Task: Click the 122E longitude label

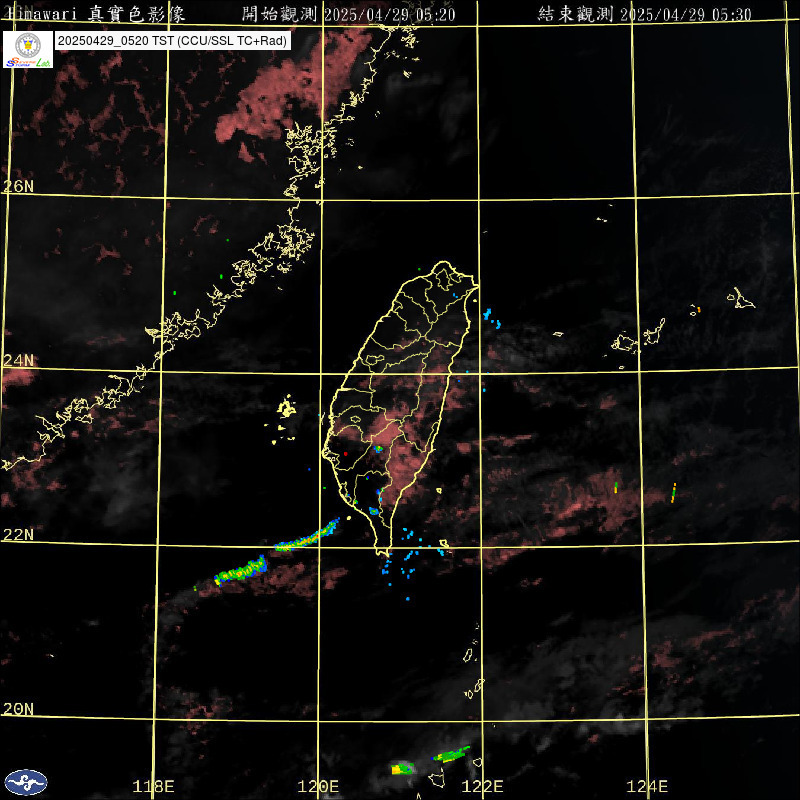Action: coord(482,786)
